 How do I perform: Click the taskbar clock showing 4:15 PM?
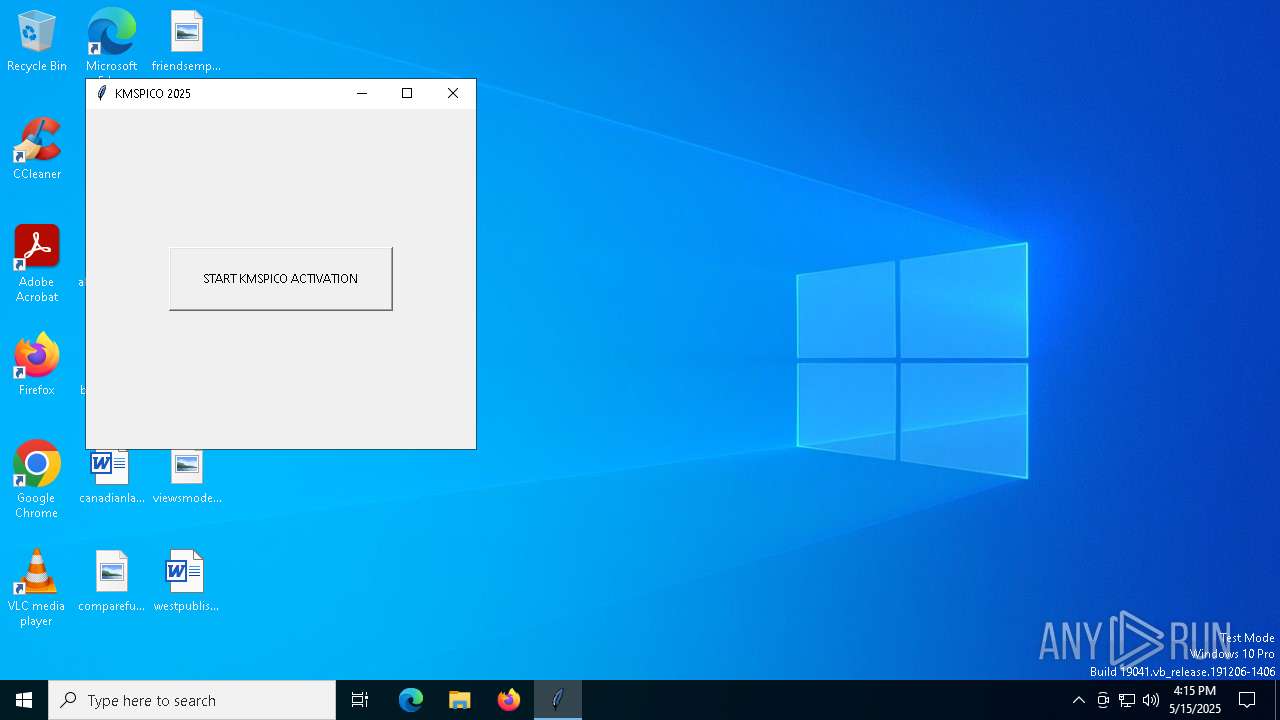(1195, 700)
